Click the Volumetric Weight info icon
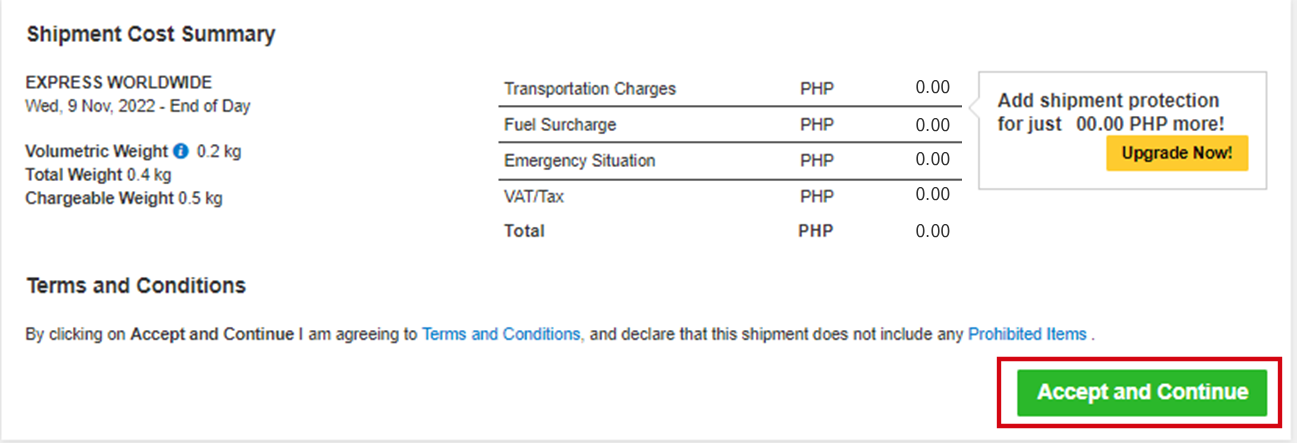 coord(180,152)
